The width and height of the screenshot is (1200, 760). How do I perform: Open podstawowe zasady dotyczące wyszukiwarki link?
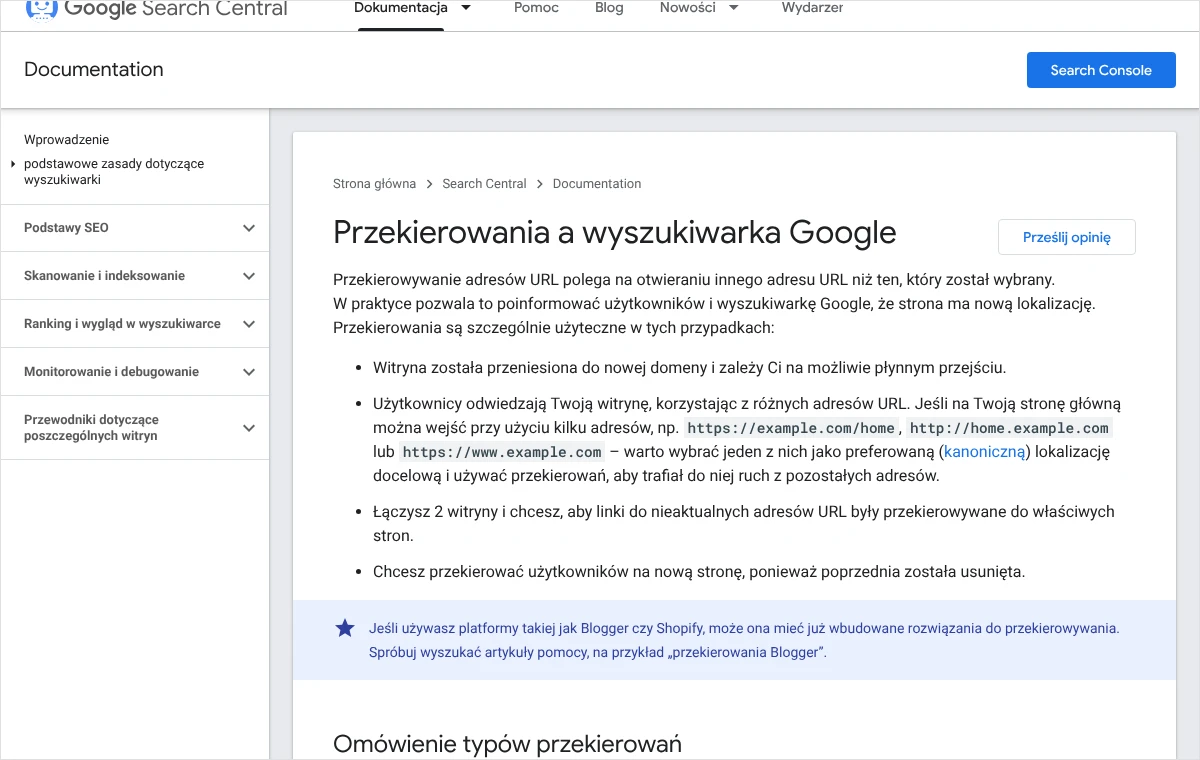point(114,172)
